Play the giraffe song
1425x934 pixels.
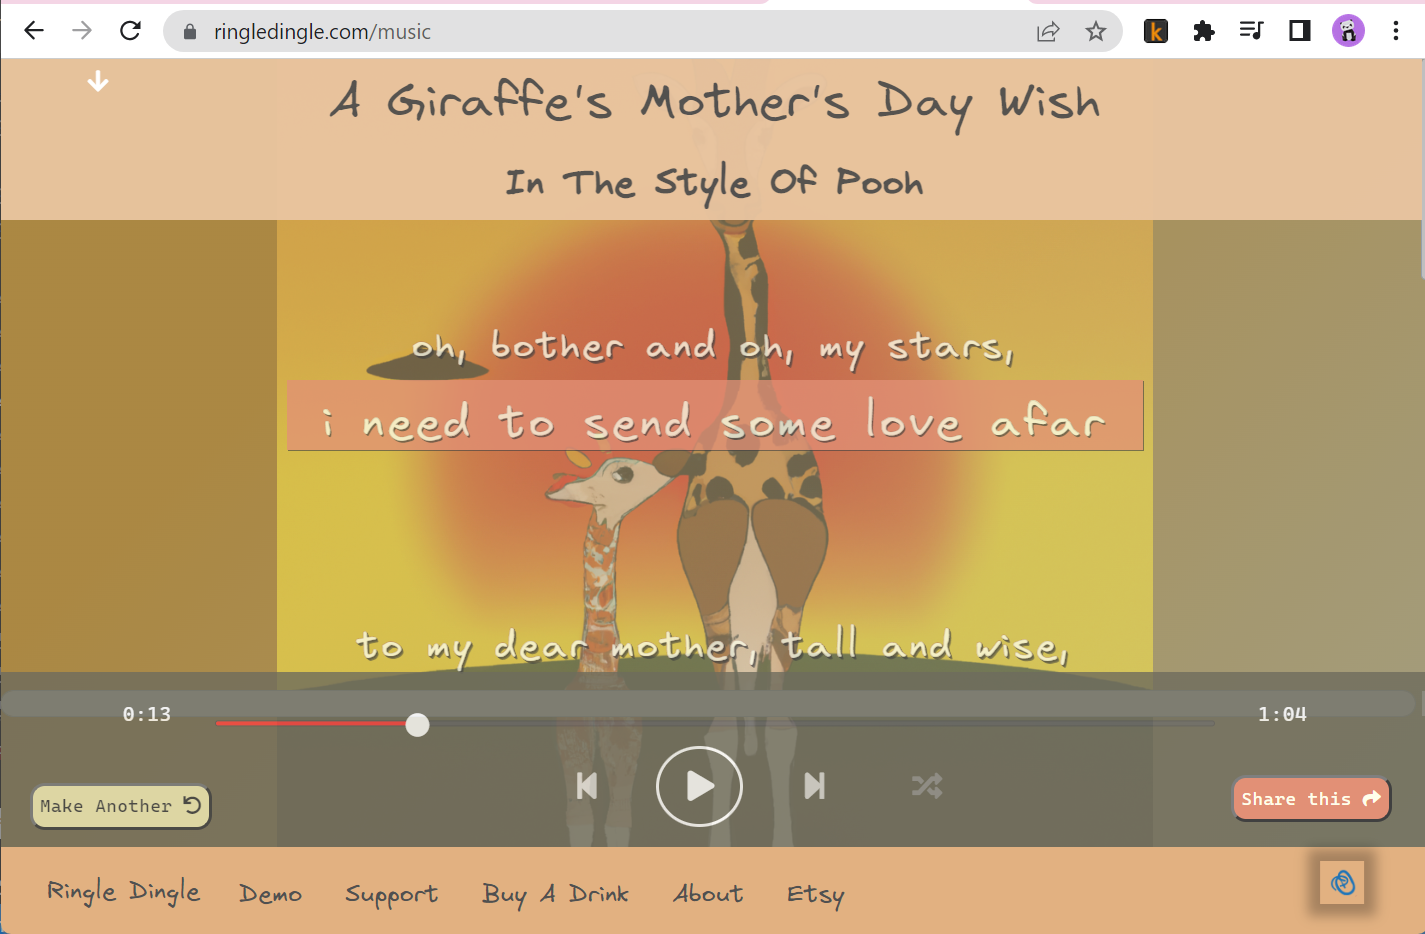pos(699,786)
